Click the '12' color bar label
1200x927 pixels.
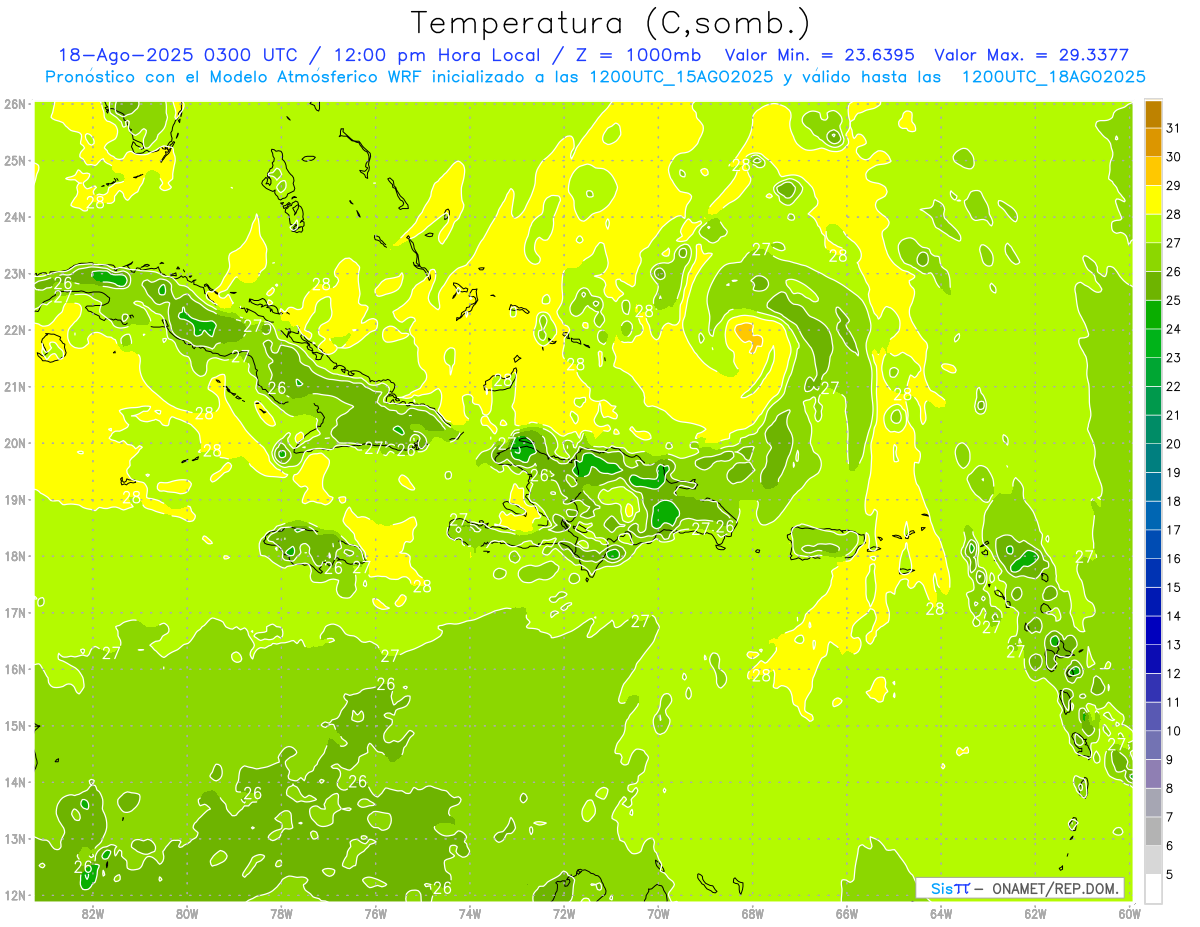[x=1174, y=673]
